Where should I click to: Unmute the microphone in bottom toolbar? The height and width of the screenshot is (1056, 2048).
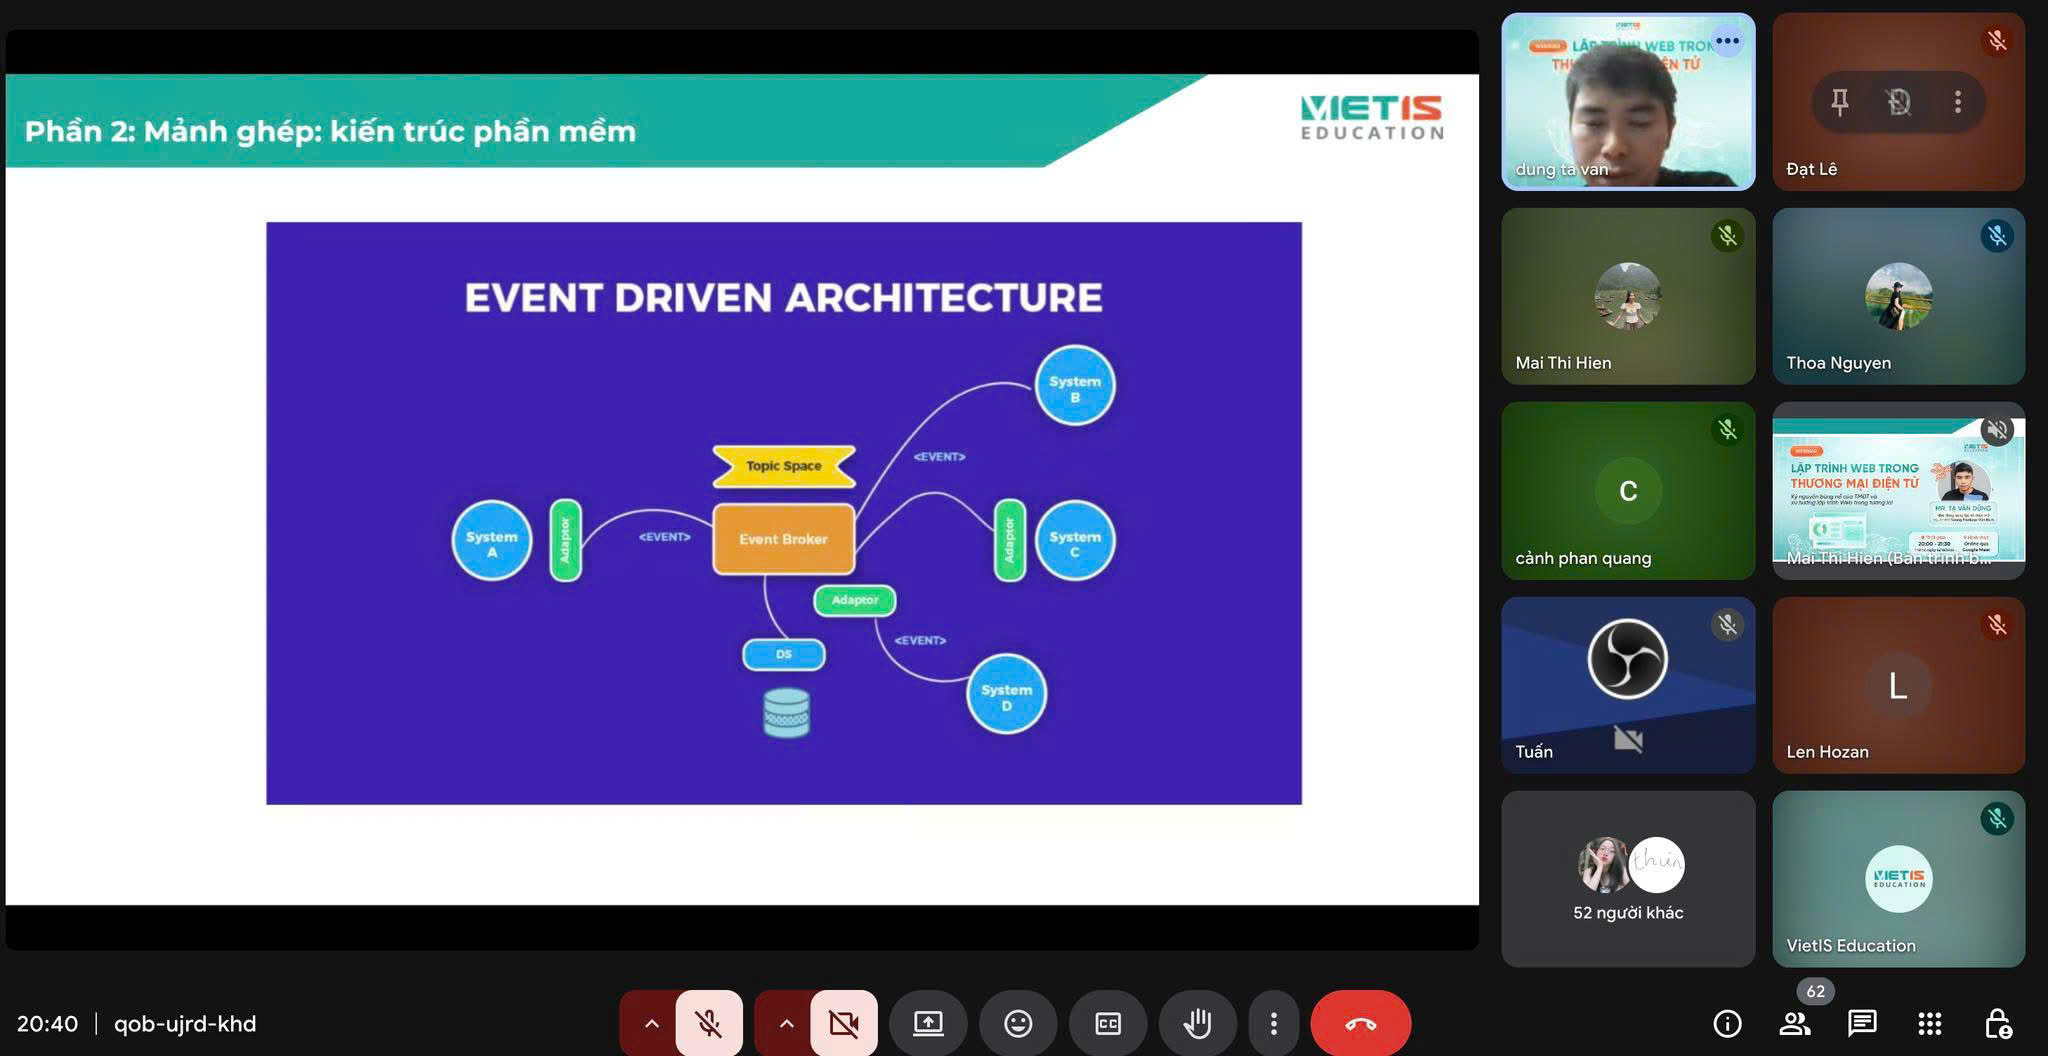click(x=709, y=1023)
